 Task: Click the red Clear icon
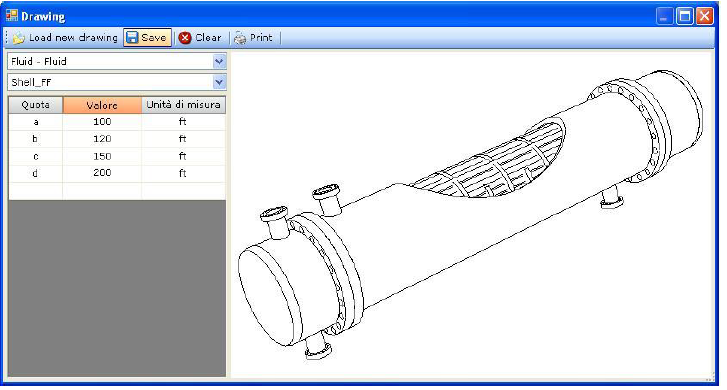pyautogui.click(x=185, y=38)
